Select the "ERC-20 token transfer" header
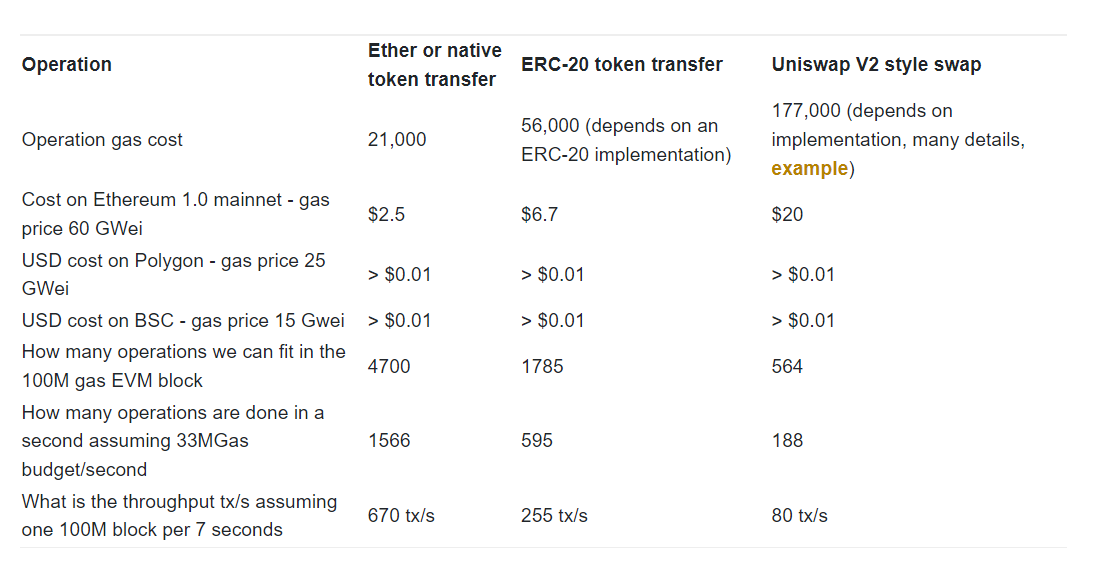This screenshot has width=1093, height=567. 622,64
